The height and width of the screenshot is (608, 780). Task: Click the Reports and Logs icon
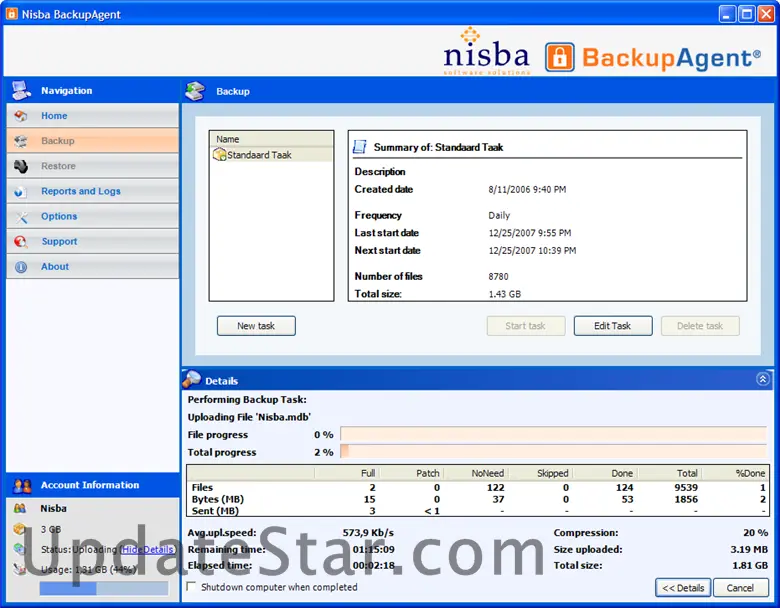coord(20,192)
